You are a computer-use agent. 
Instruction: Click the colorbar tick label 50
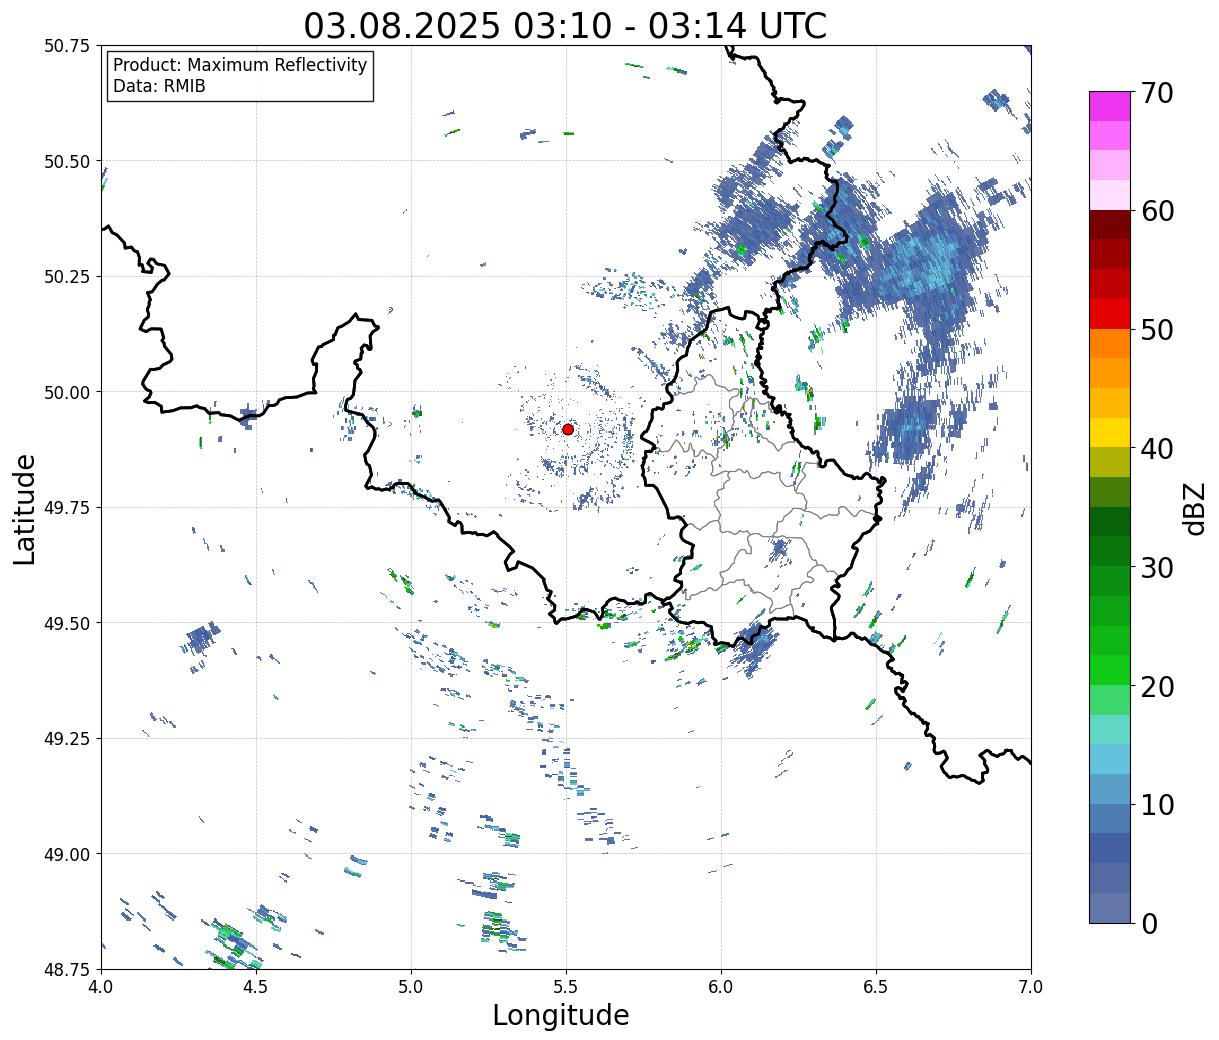[1157, 330]
